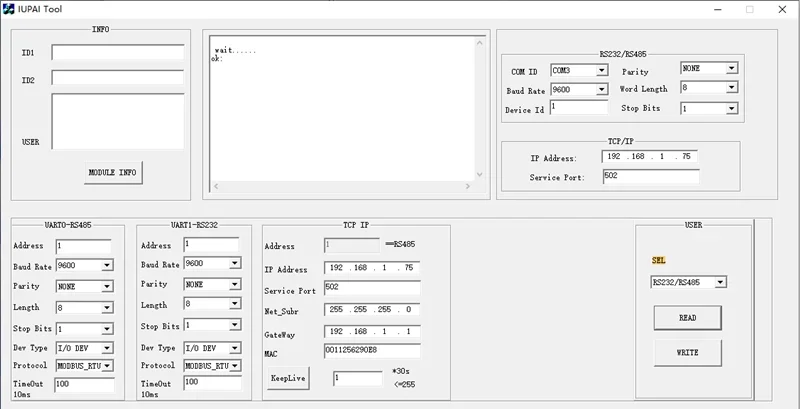
Task: Click the WRITE button
Action: (x=687, y=352)
